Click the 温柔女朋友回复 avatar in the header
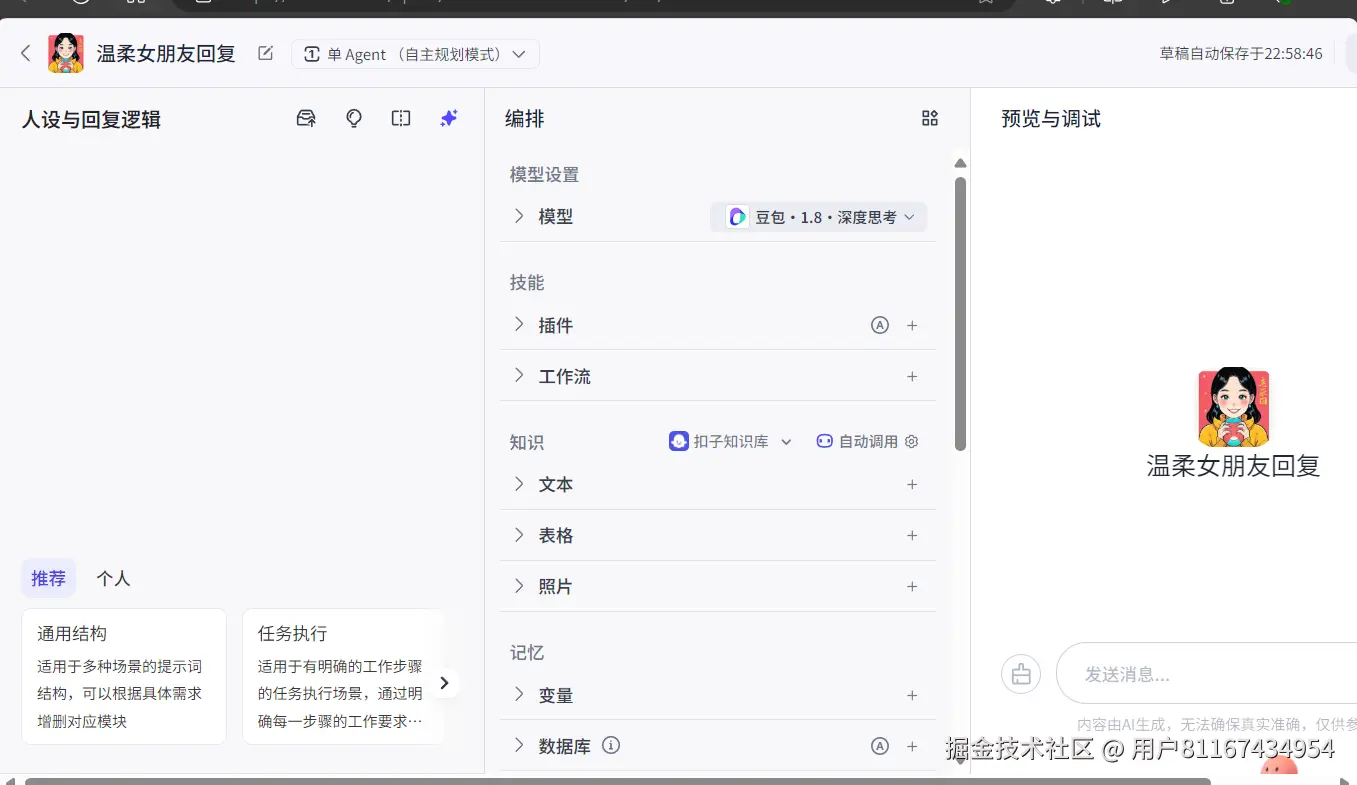The image size is (1357, 785). pyautogui.click(x=66, y=53)
